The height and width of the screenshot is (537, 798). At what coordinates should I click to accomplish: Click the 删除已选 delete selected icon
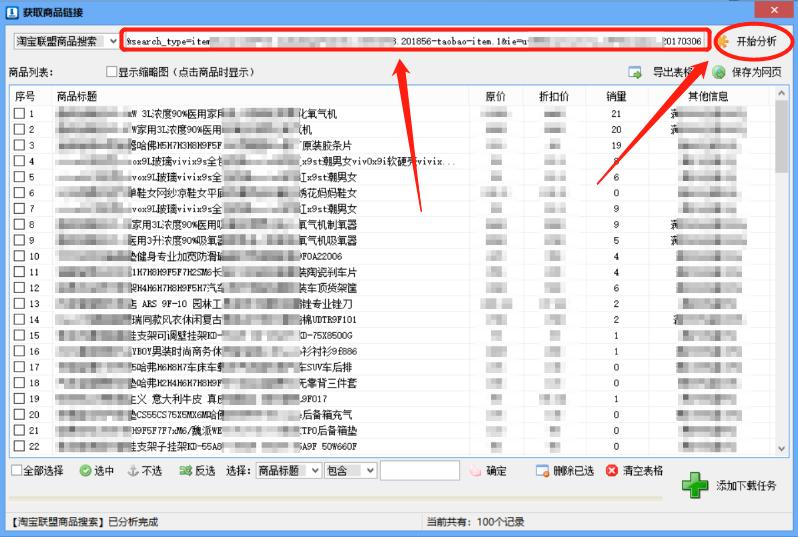543,471
